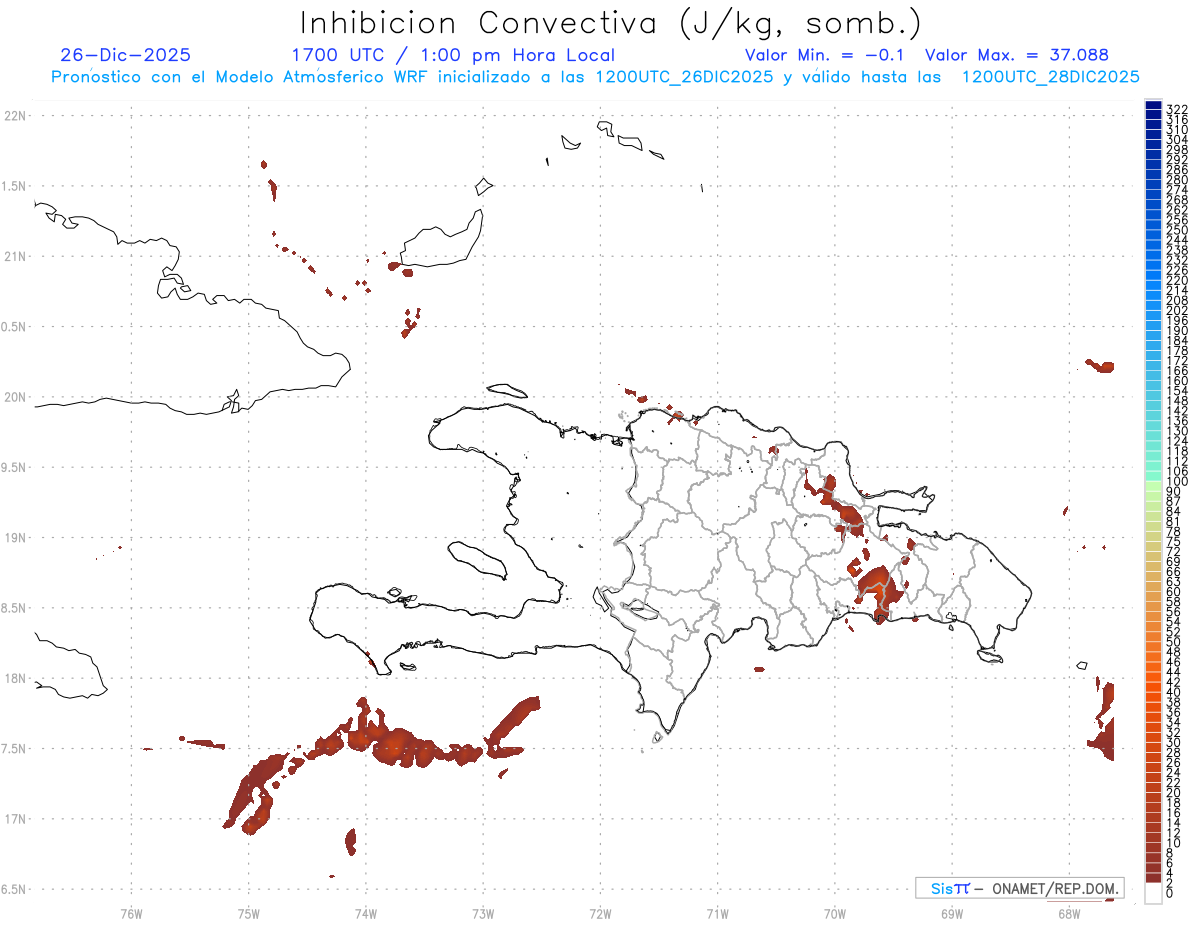Click the 68W longitude label
Image resolution: width=1200 pixels, height=927 pixels.
point(1068,913)
